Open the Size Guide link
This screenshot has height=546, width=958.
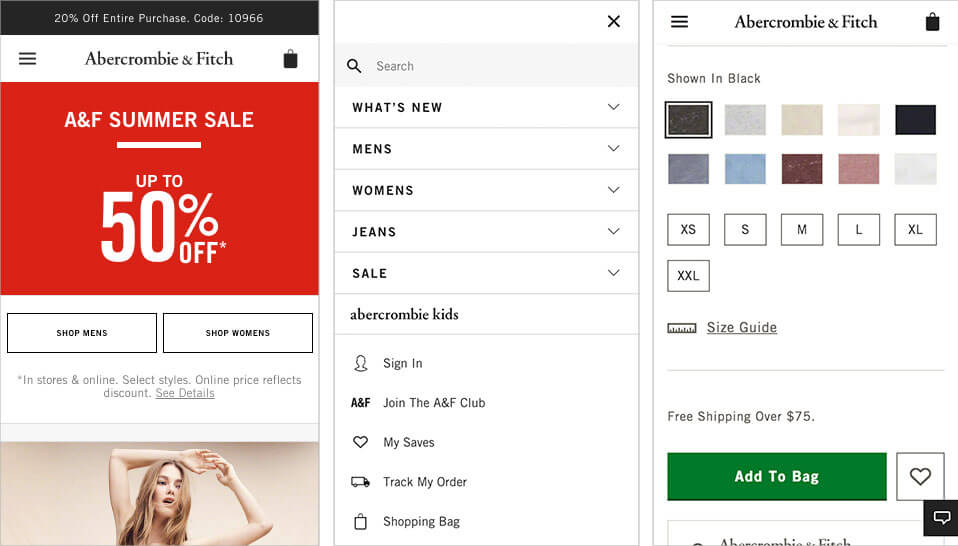point(742,327)
